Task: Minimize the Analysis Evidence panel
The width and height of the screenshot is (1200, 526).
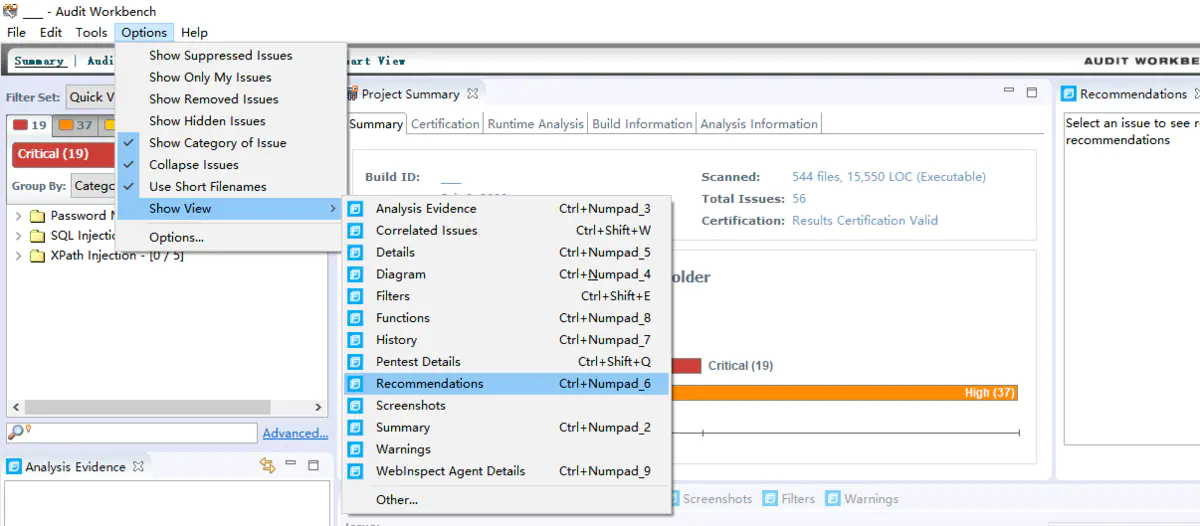Action: coord(291,464)
